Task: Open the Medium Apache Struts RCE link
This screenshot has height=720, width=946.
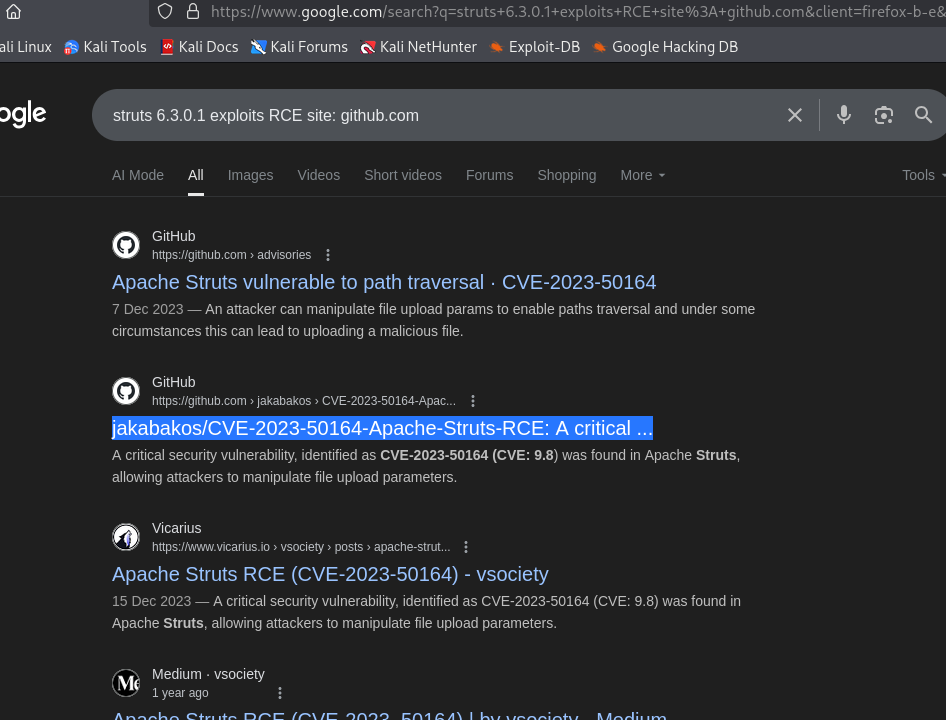Action: coord(389,715)
